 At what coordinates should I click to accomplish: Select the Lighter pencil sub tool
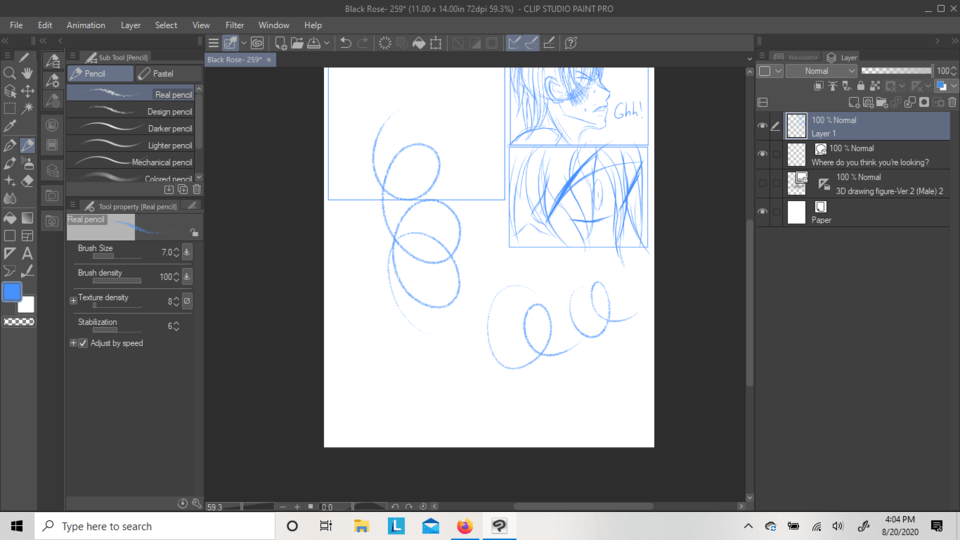(x=130, y=145)
